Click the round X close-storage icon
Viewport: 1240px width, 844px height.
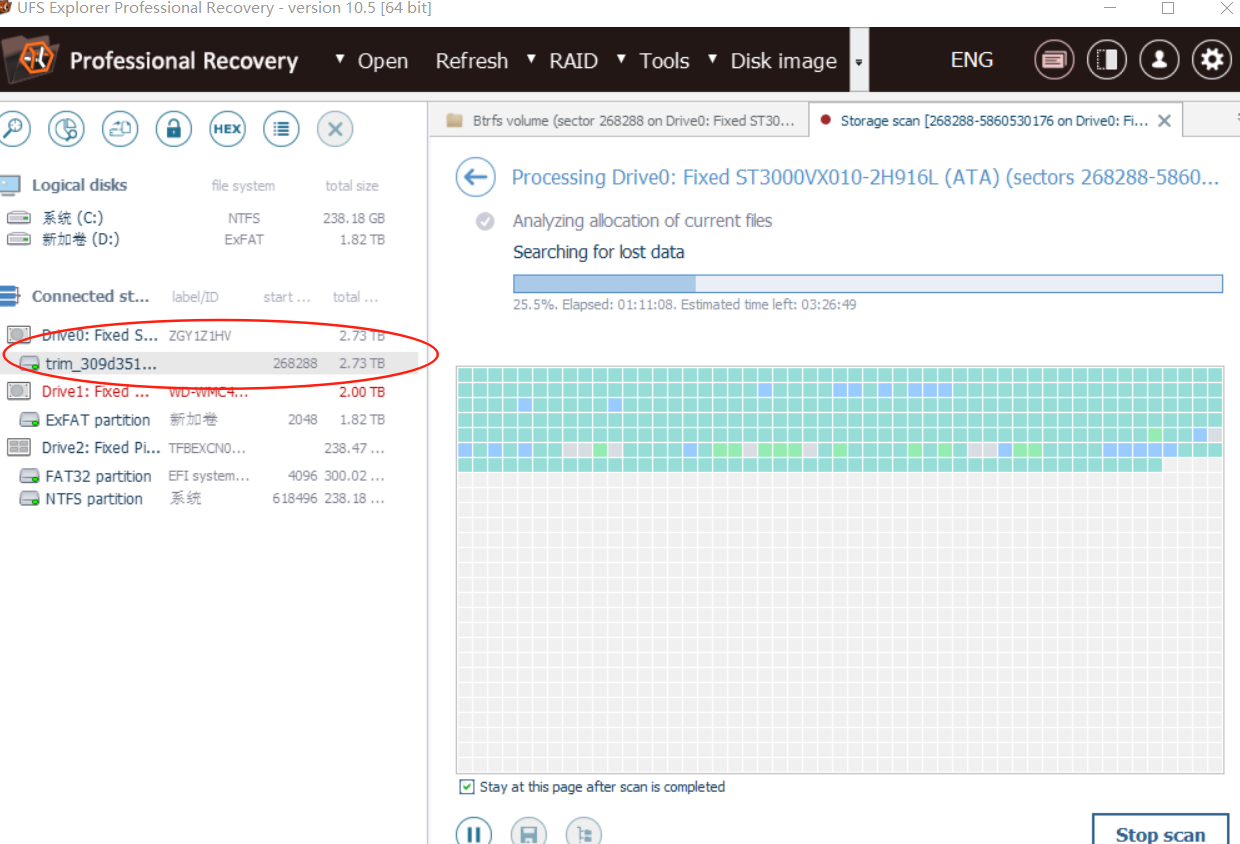click(335, 128)
